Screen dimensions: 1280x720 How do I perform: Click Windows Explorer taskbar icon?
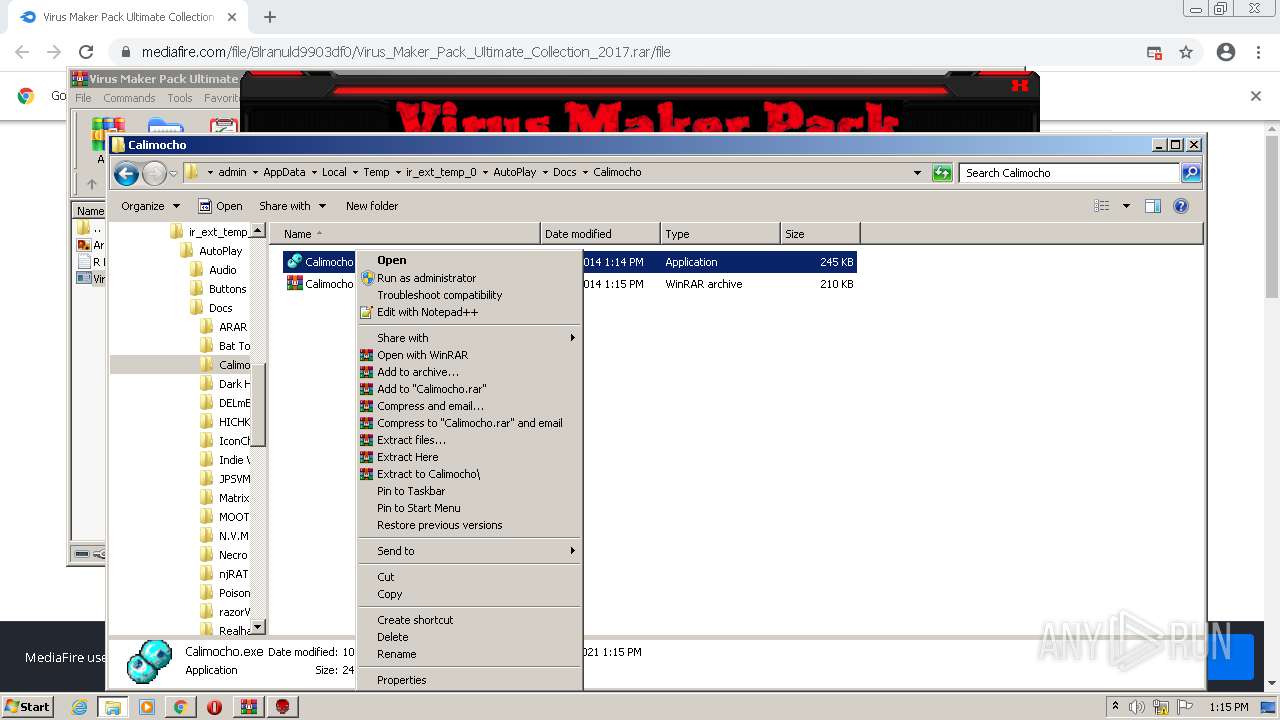(x=113, y=707)
